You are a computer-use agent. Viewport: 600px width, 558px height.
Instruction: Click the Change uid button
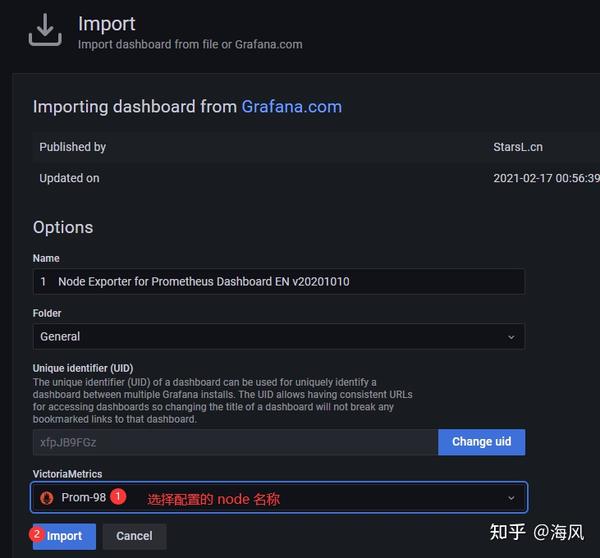click(481, 442)
